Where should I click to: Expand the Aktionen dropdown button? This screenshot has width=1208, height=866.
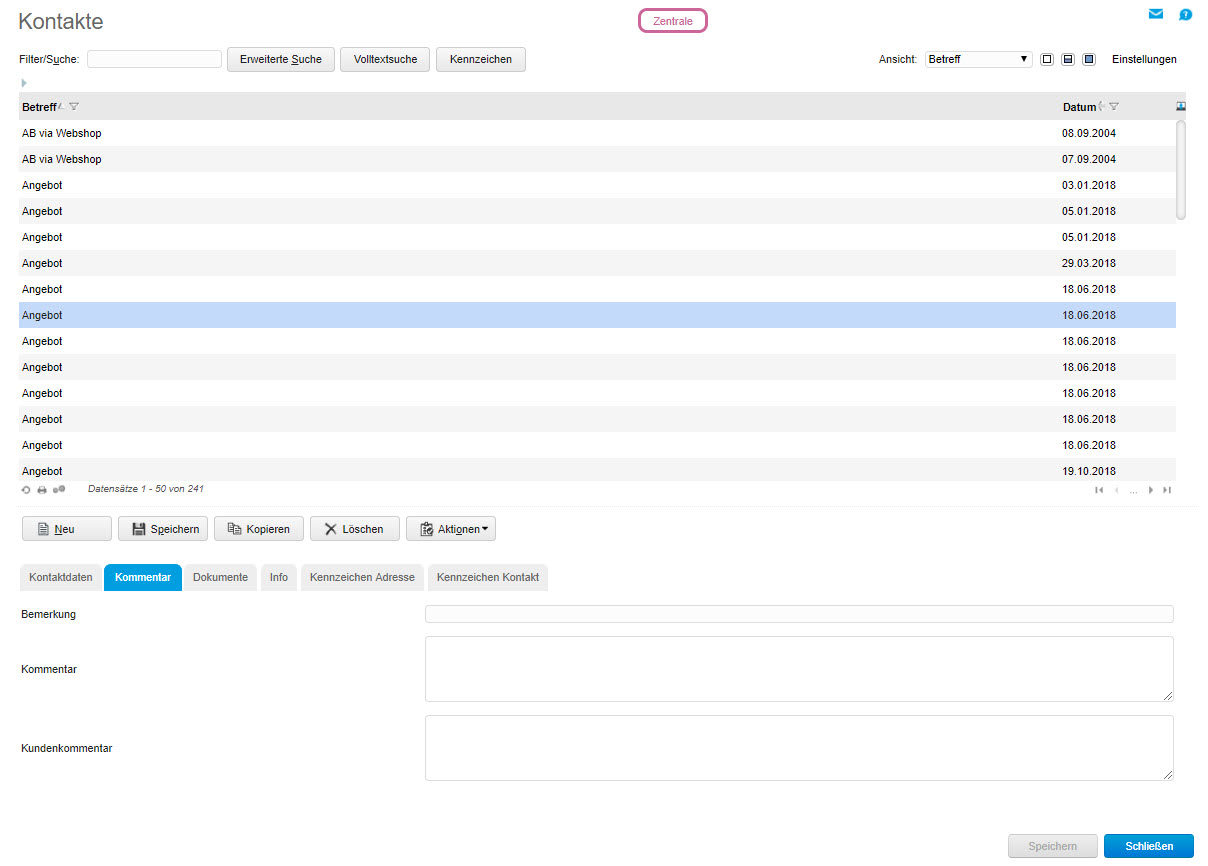(451, 529)
